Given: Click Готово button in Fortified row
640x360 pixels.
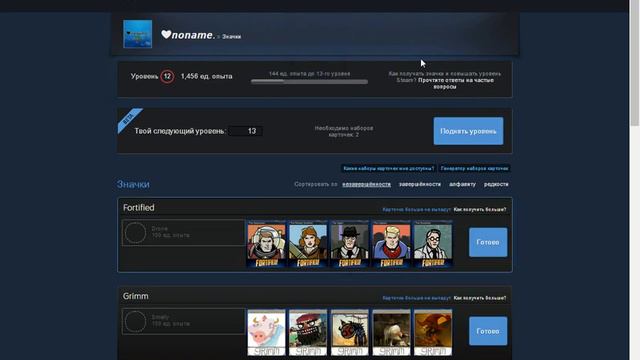Looking at the screenshot, I should point(488,242).
